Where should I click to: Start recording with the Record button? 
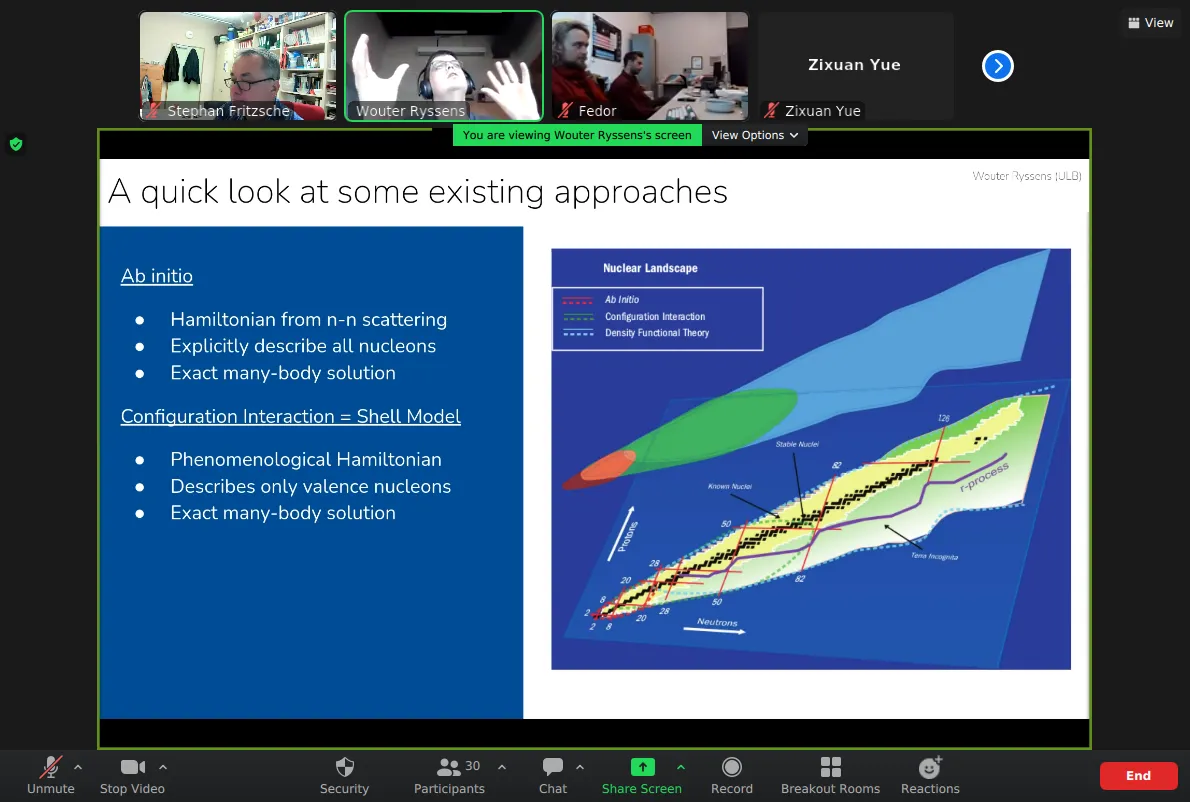point(732,775)
